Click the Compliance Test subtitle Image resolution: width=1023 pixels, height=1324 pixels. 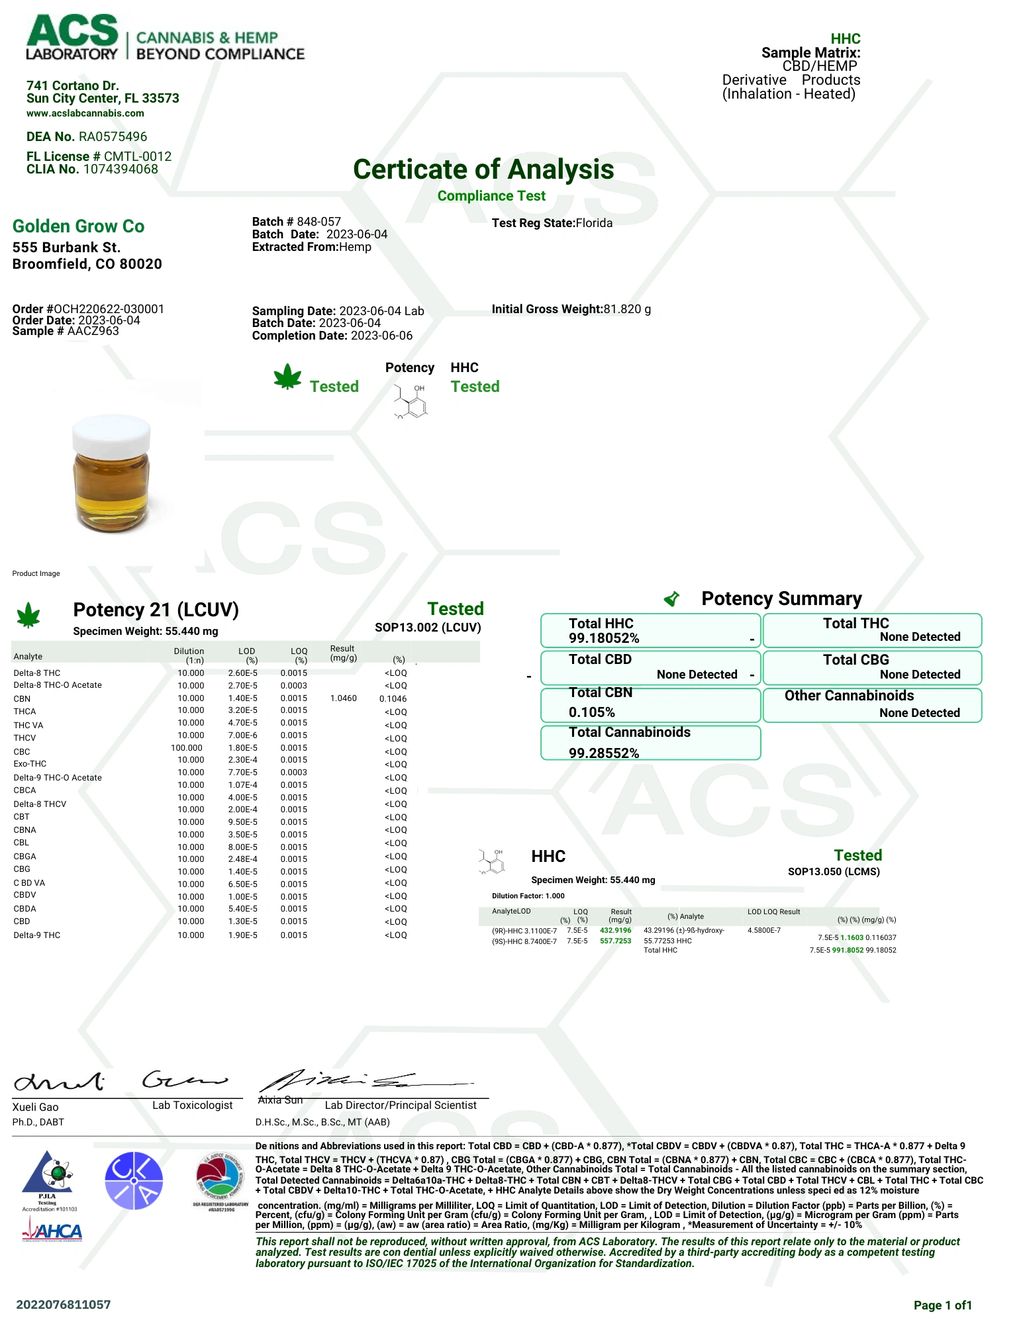tap(491, 196)
